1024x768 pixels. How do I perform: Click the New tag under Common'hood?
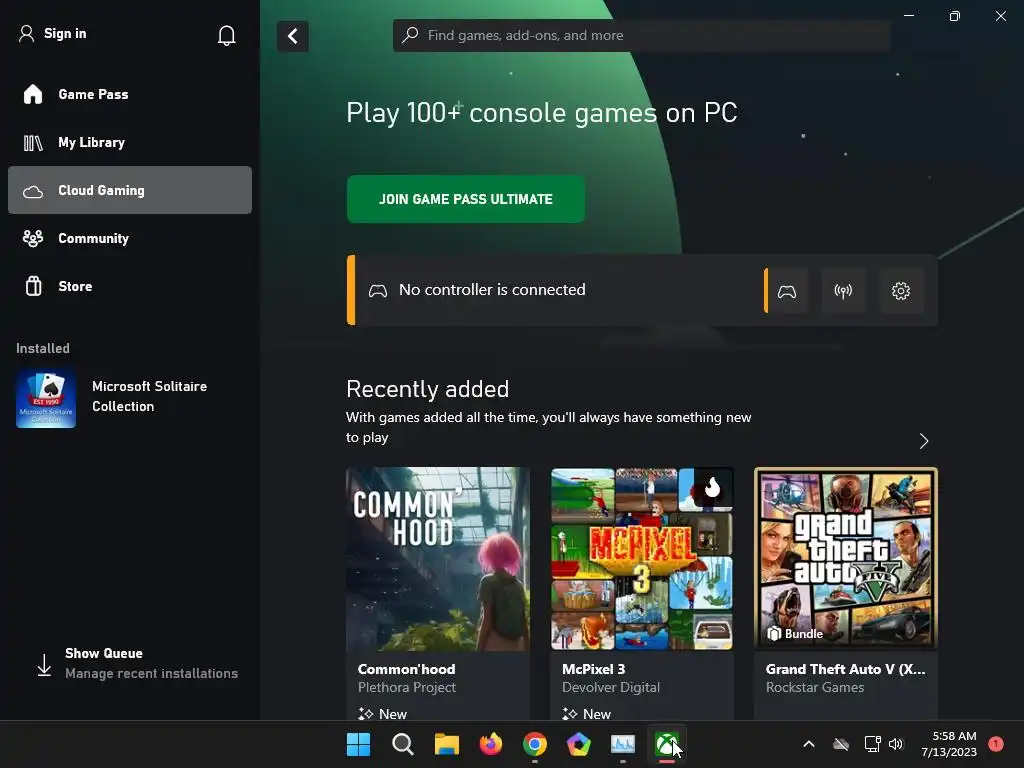[x=383, y=714]
